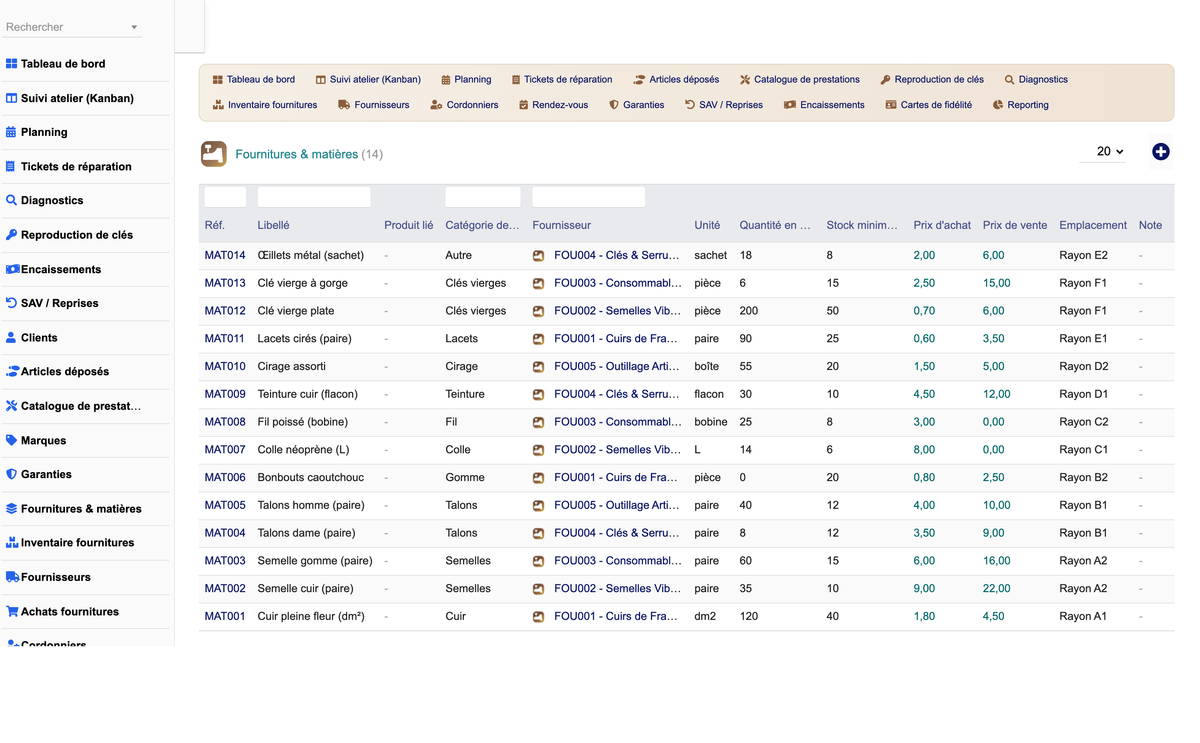Image resolution: width=1200 pixels, height=743 pixels.
Task: Click the Marques tag icon in sidebar
Action: point(12,440)
